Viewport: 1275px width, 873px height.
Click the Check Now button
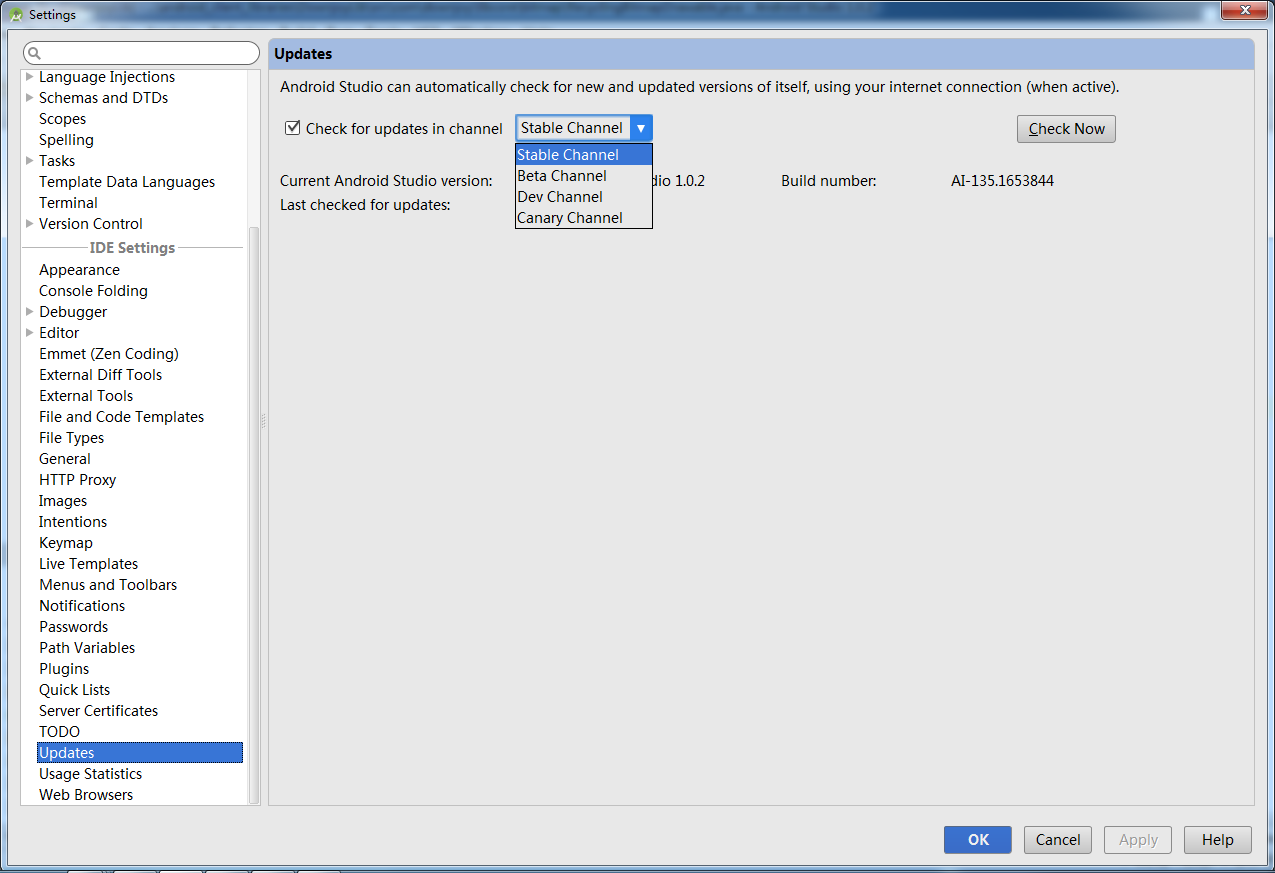(x=1065, y=128)
